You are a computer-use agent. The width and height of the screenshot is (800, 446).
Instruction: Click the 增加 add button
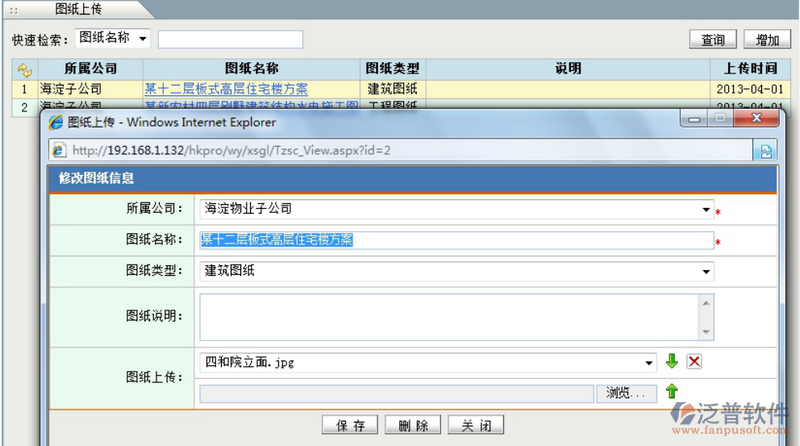click(x=767, y=40)
